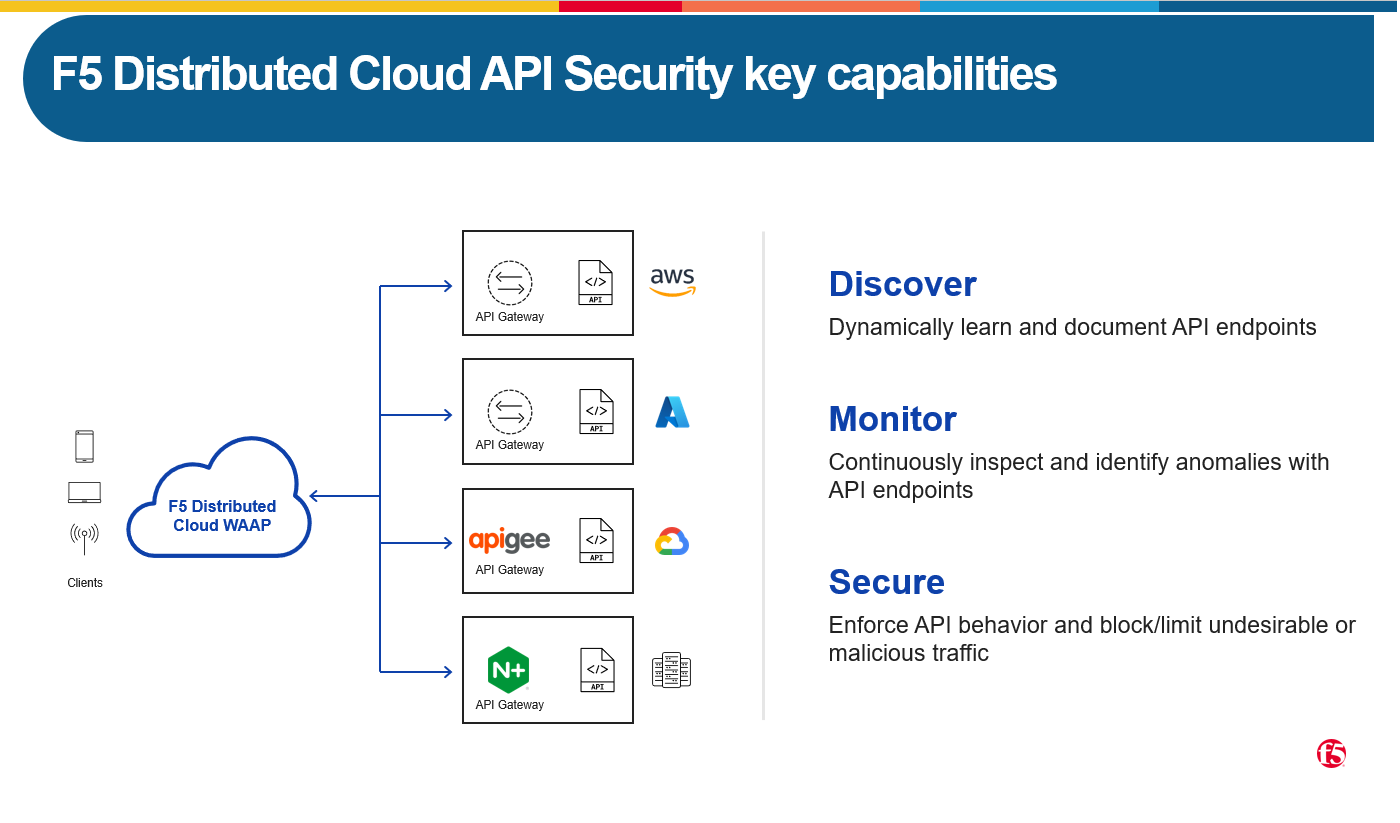Select the slide title text
The width and height of the screenshot is (1400, 823).
point(554,75)
